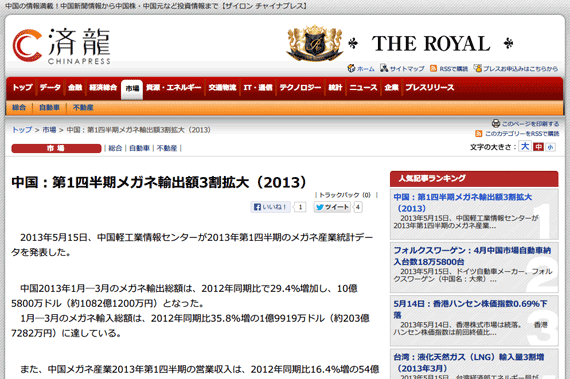Image resolution: width=570 pixels, height=379 pixels.
Task: Click the フォルクスワーゲン article summary text
Action: tap(473, 275)
